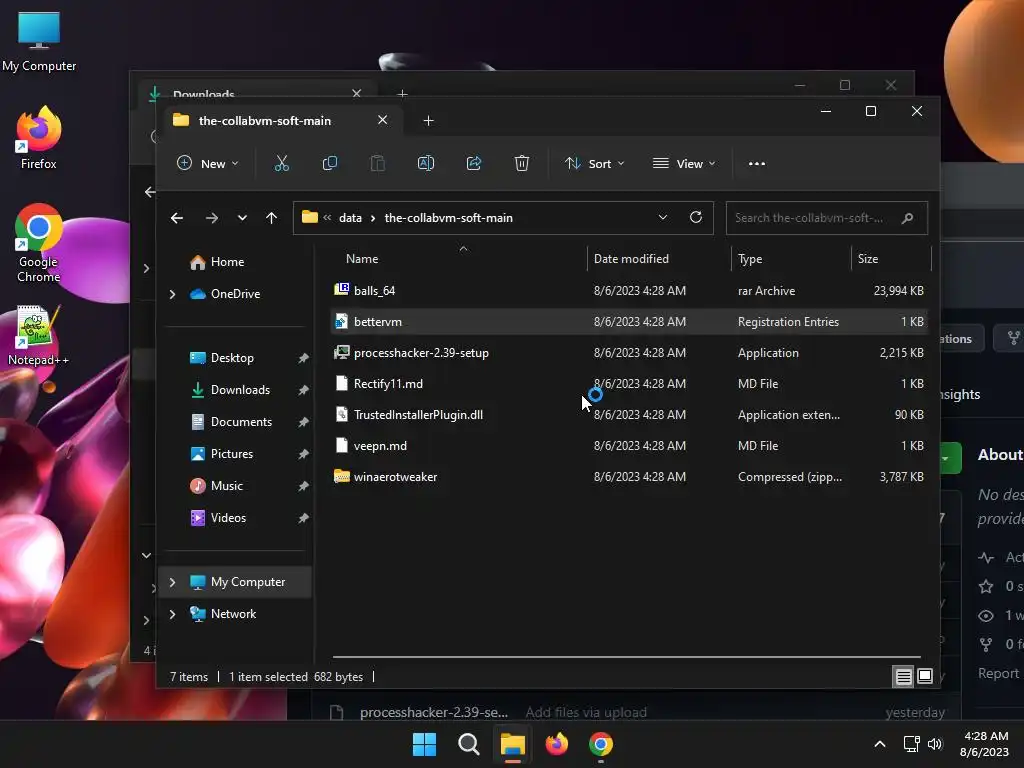Open My Computer desktop icon
This screenshot has height=768, width=1024.
39,41
